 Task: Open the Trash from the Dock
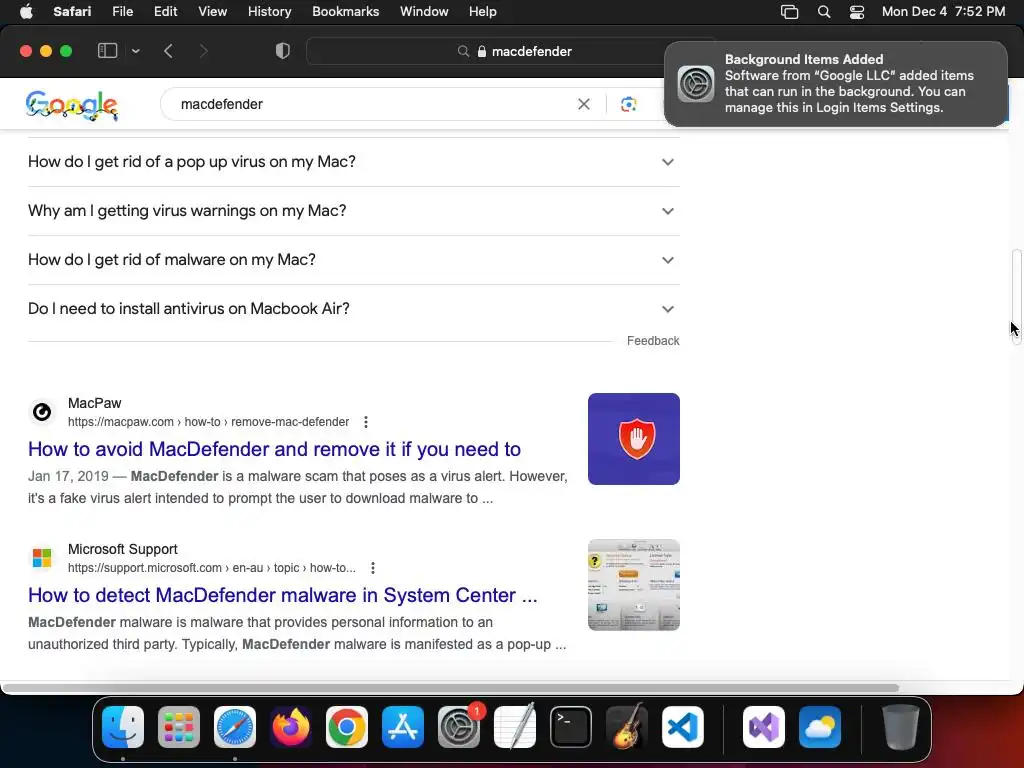pos(901,727)
